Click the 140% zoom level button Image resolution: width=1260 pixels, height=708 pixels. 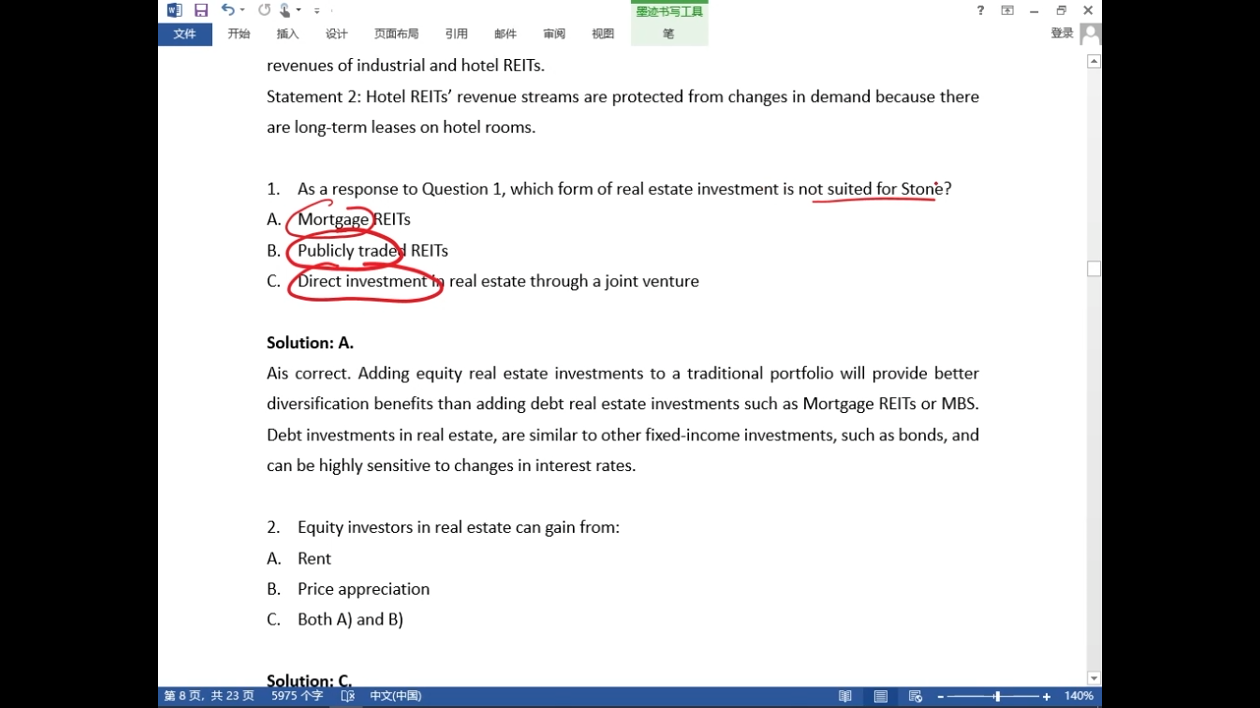pos(1078,696)
